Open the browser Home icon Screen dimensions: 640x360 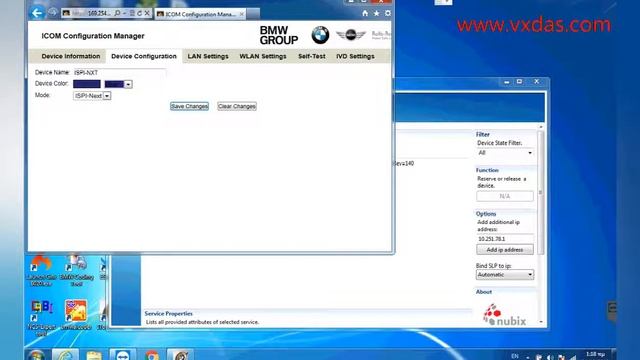(365, 13)
